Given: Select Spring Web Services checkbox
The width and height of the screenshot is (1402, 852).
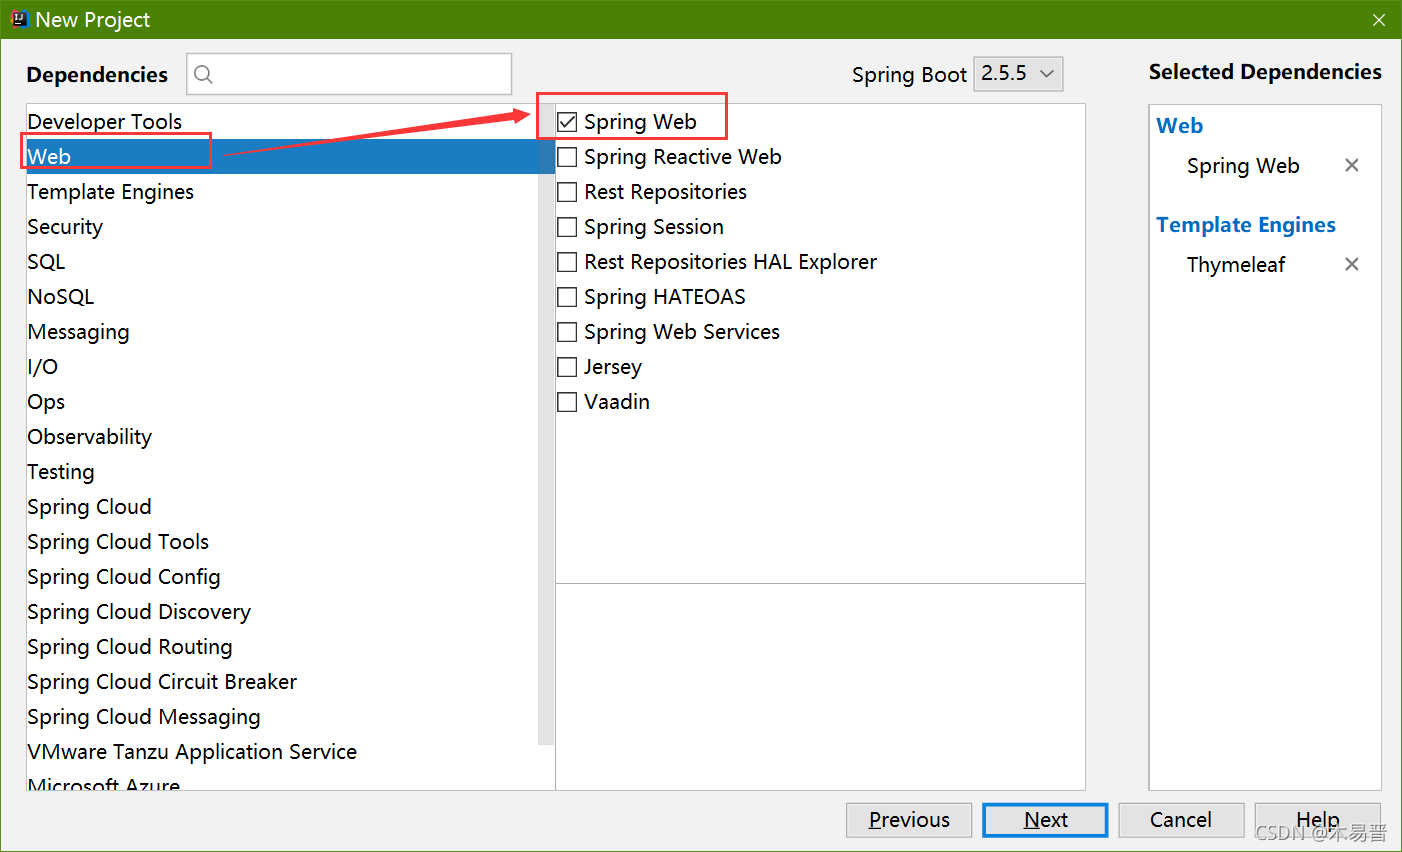Looking at the screenshot, I should pos(567,332).
